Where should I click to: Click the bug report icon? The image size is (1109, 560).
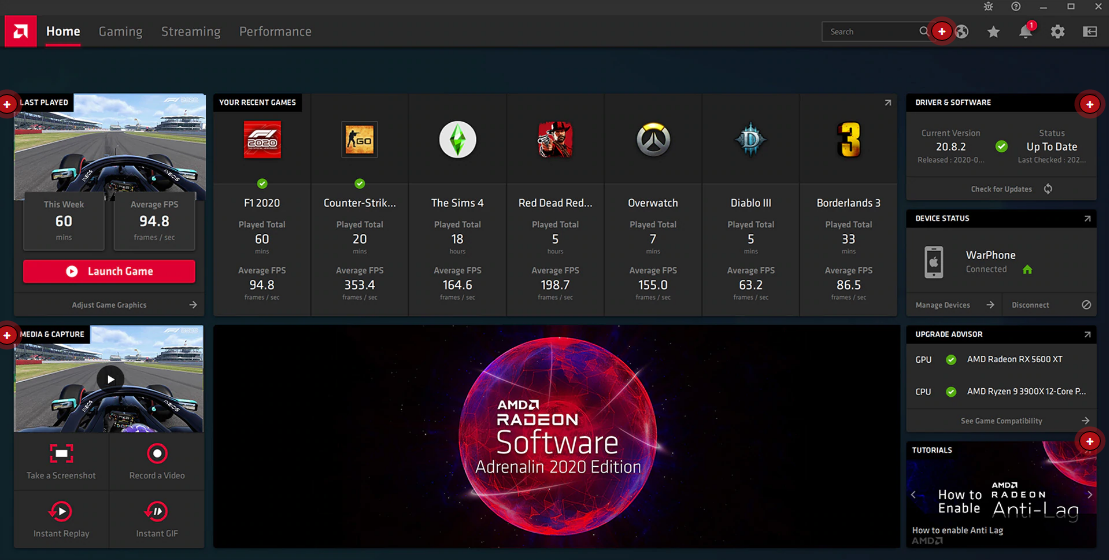tap(988, 6)
